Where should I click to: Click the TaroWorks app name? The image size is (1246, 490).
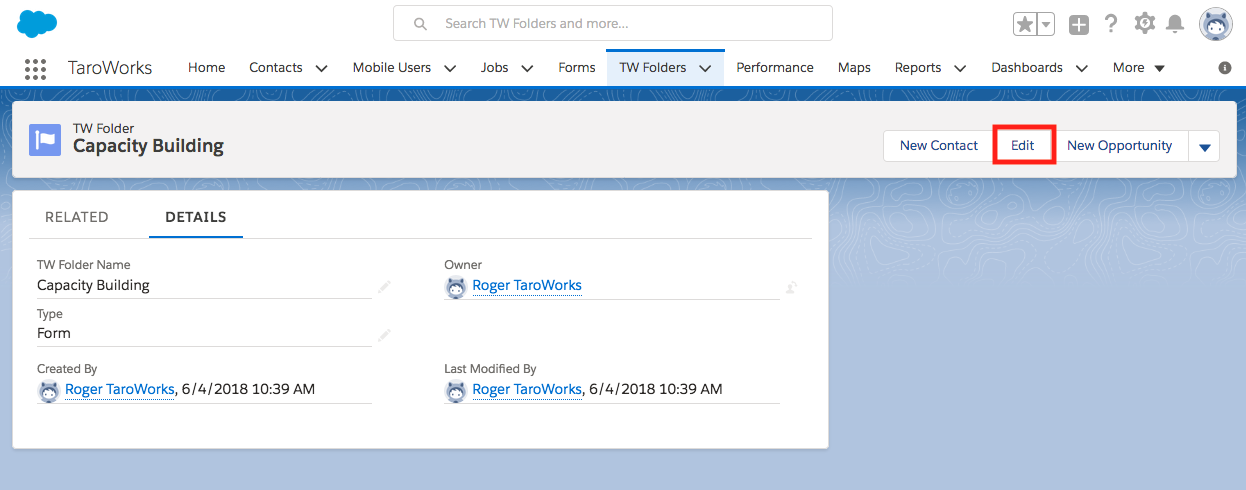[110, 68]
